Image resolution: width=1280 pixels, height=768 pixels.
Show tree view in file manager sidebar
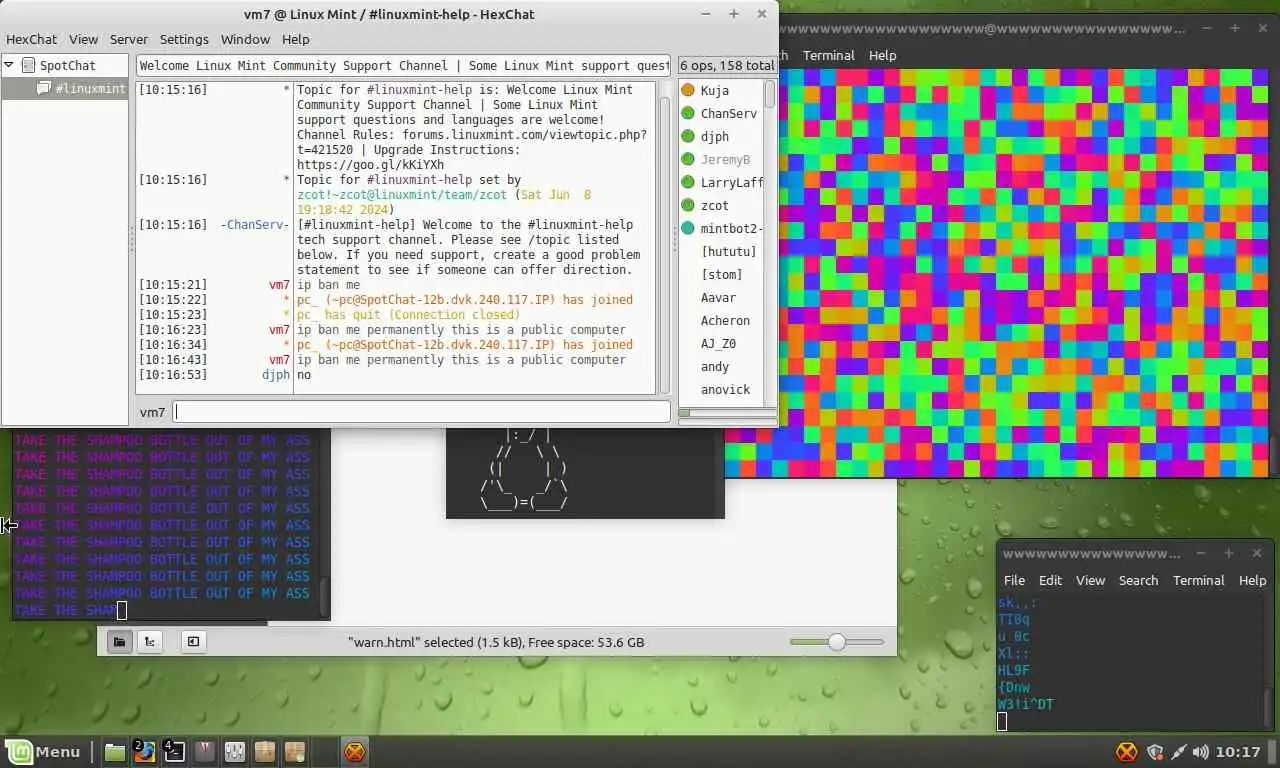pos(149,642)
